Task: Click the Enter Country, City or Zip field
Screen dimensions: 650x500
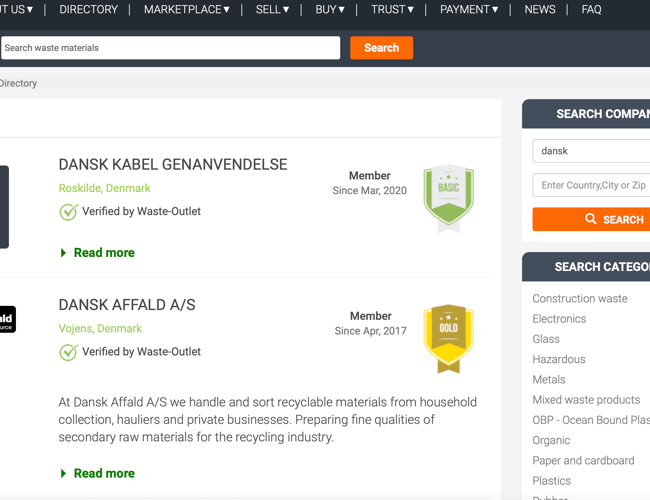Action: tap(591, 185)
